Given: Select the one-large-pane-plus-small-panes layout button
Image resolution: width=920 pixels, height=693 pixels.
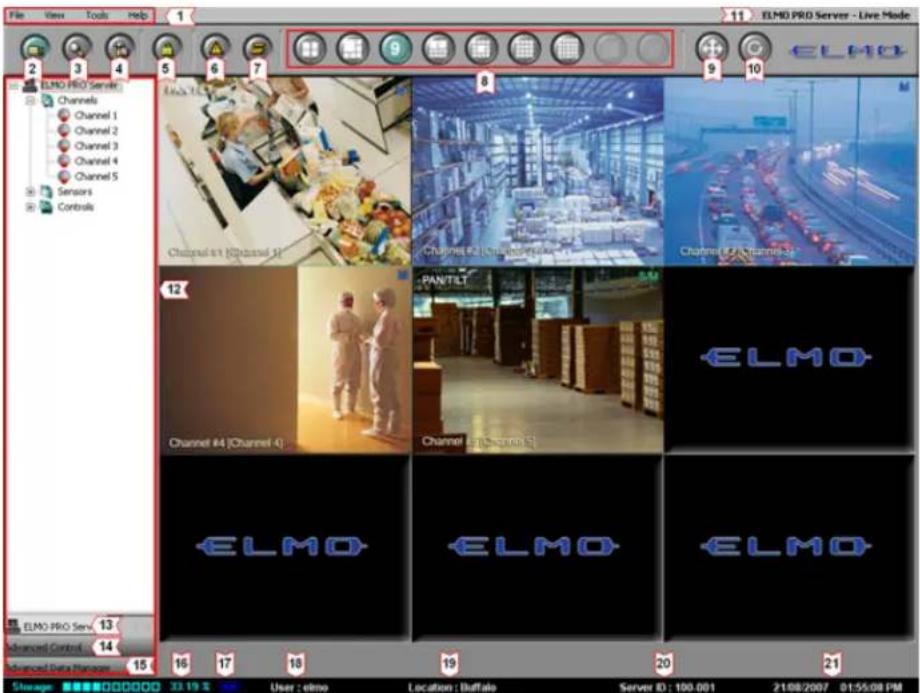Looking at the screenshot, I should 353,48.
